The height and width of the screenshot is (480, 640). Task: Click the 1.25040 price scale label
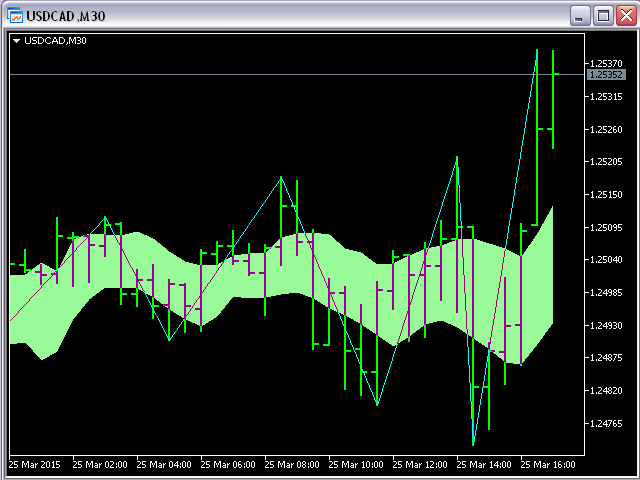coord(607,260)
